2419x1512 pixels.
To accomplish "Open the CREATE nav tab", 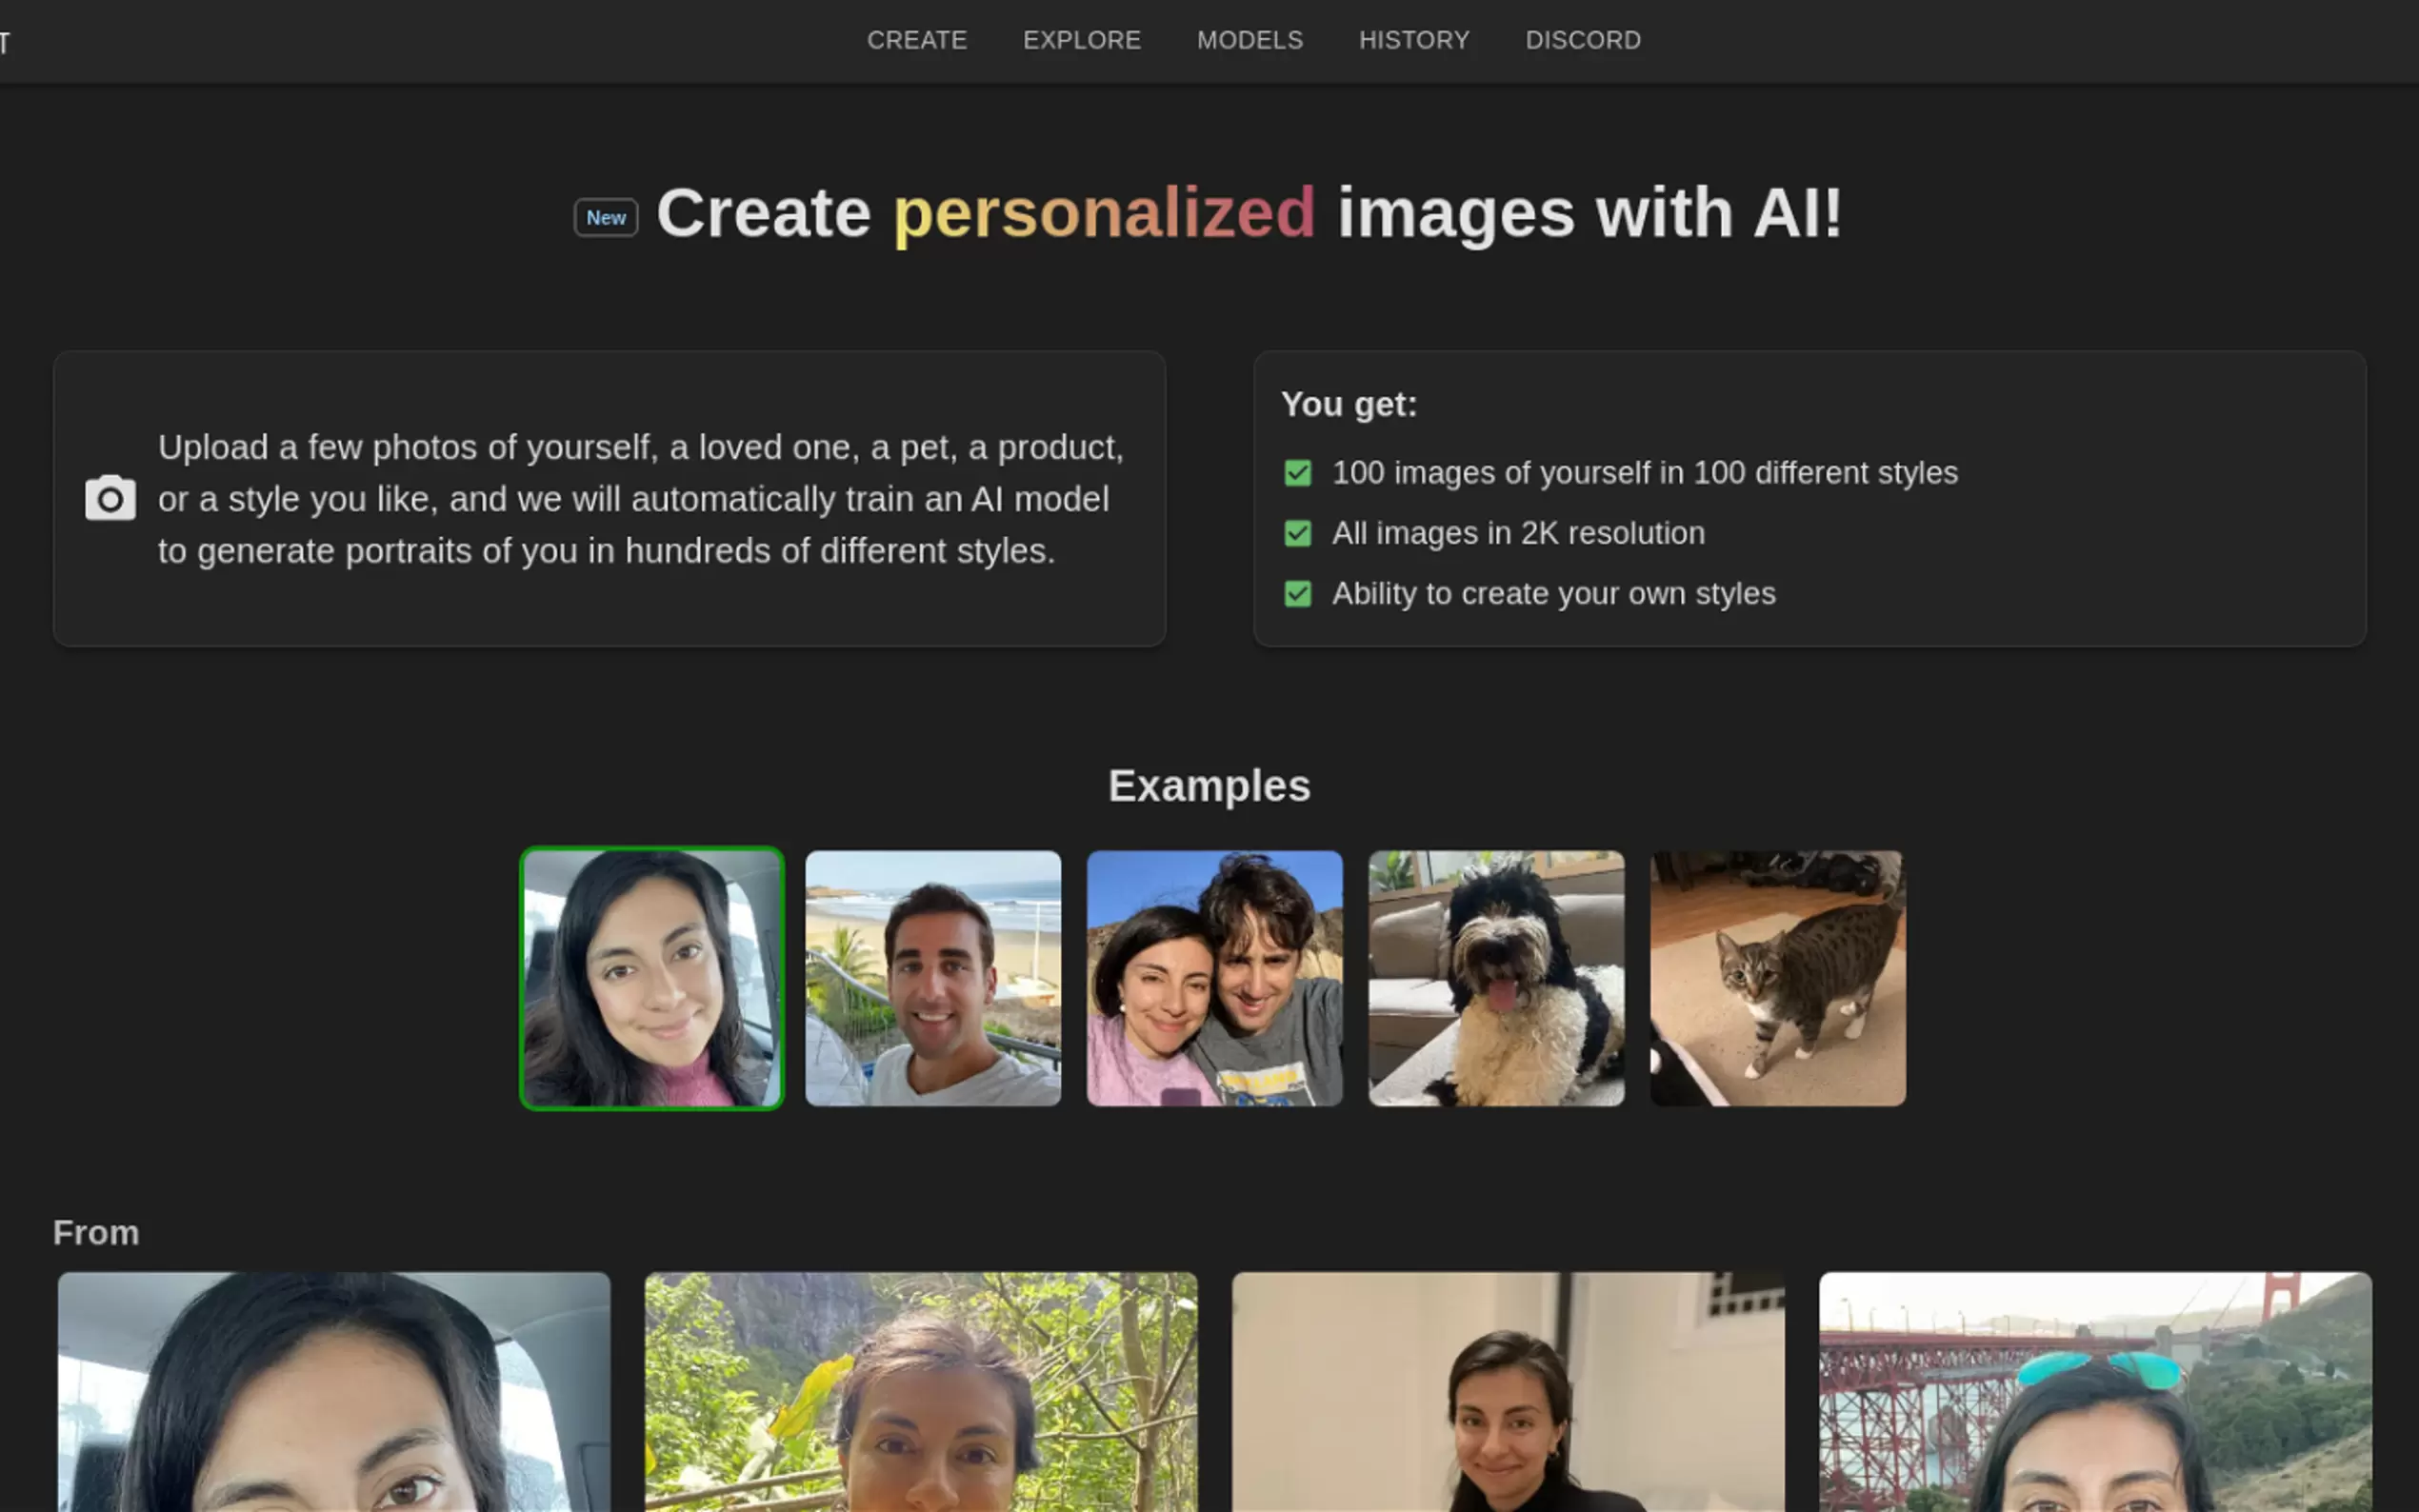I will click(x=916, y=40).
